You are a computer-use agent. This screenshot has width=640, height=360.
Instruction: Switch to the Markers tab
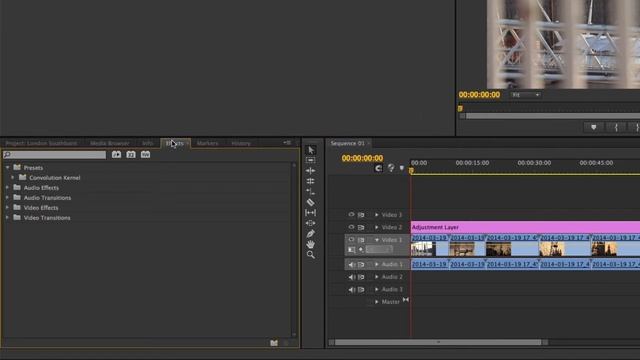207,143
